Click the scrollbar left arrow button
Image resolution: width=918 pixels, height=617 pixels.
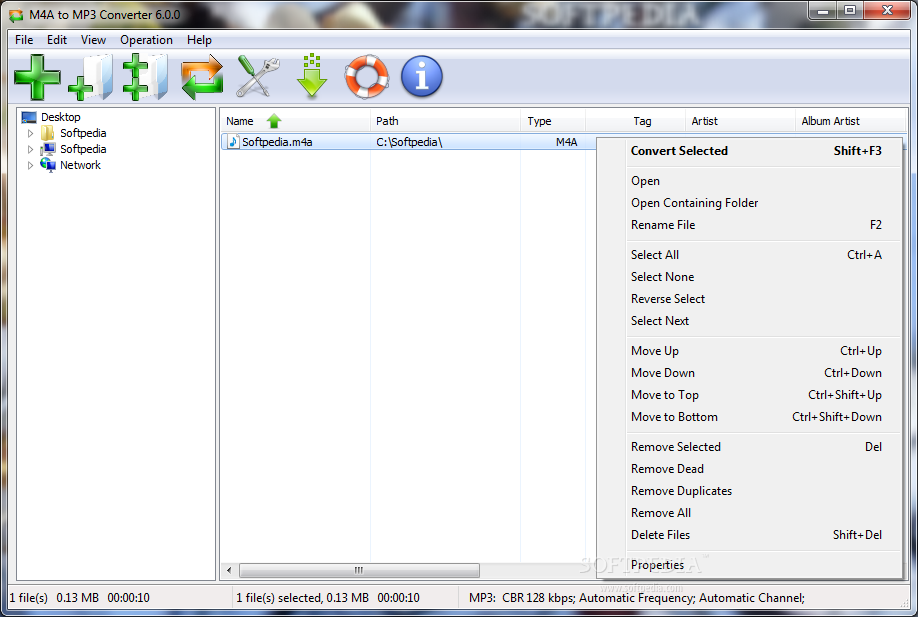[229, 570]
